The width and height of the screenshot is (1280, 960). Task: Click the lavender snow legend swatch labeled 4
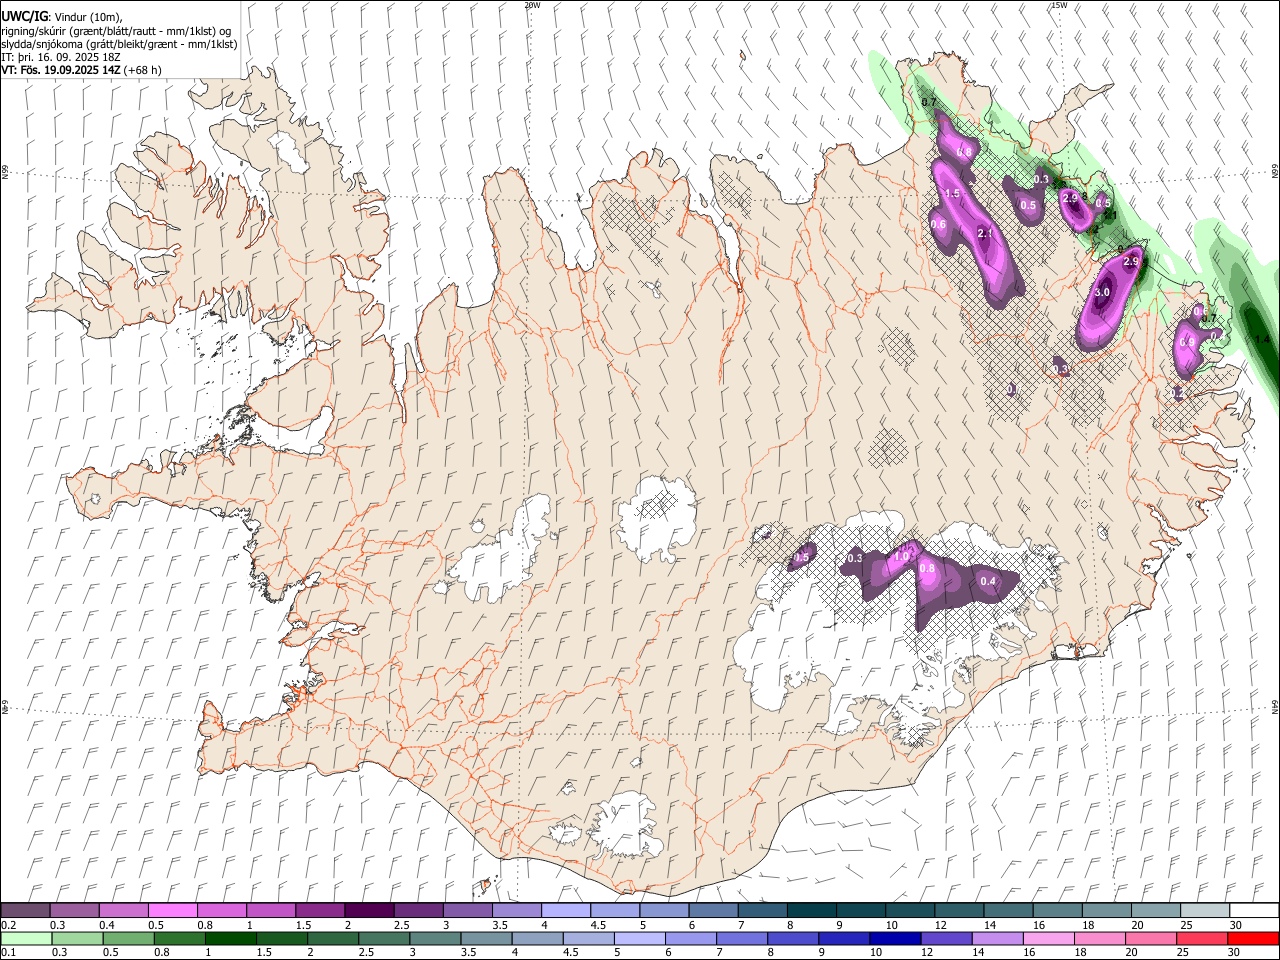pos(564,911)
